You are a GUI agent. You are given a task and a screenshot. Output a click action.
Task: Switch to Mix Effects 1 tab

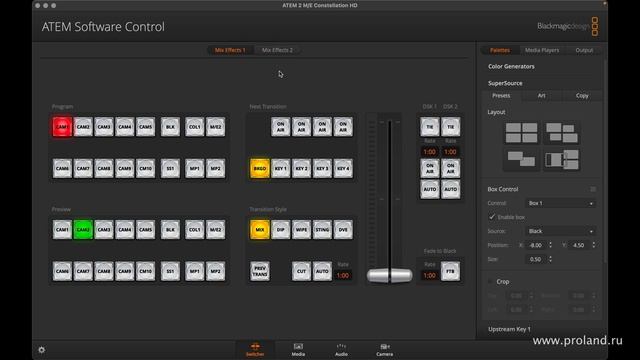(x=230, y=50)
